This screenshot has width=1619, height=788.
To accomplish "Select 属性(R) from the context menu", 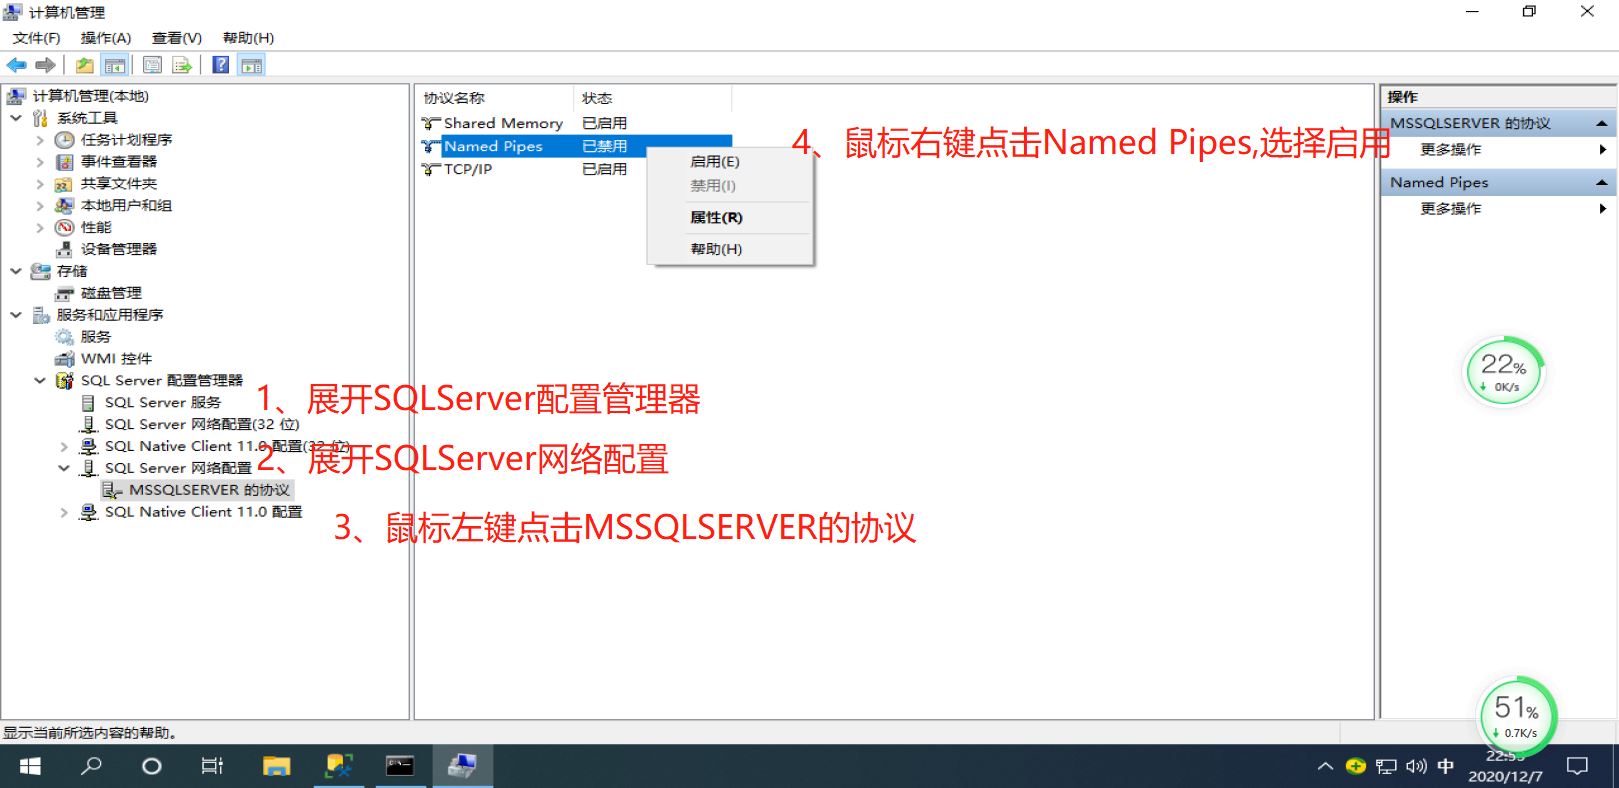I will 716,218.
